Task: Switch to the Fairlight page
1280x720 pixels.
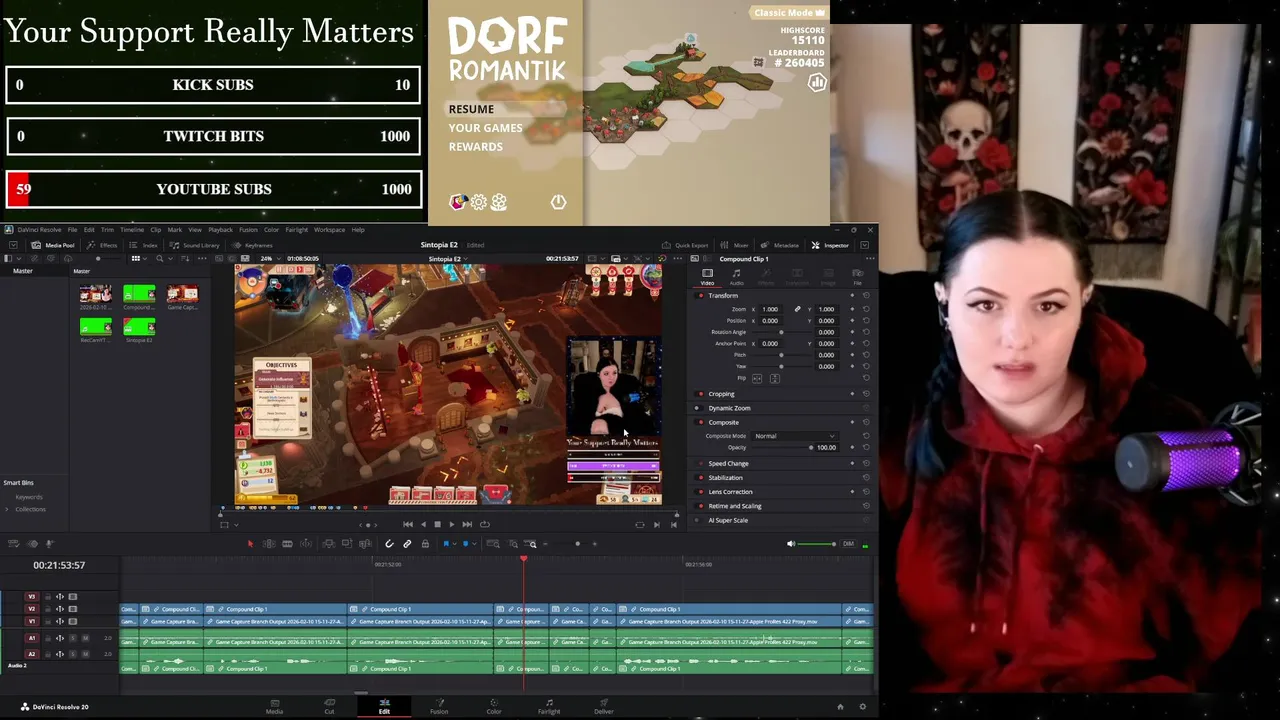Action: coord(549,706)
